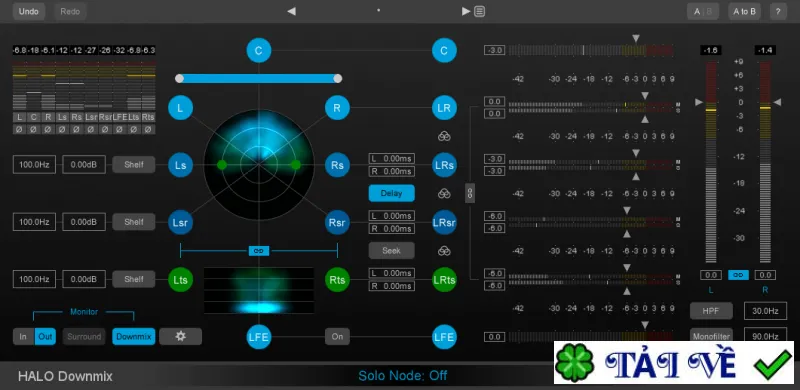This screenshot has height=390, width=800.
Task: Select the R channel node
Action: tap(337, 108)
